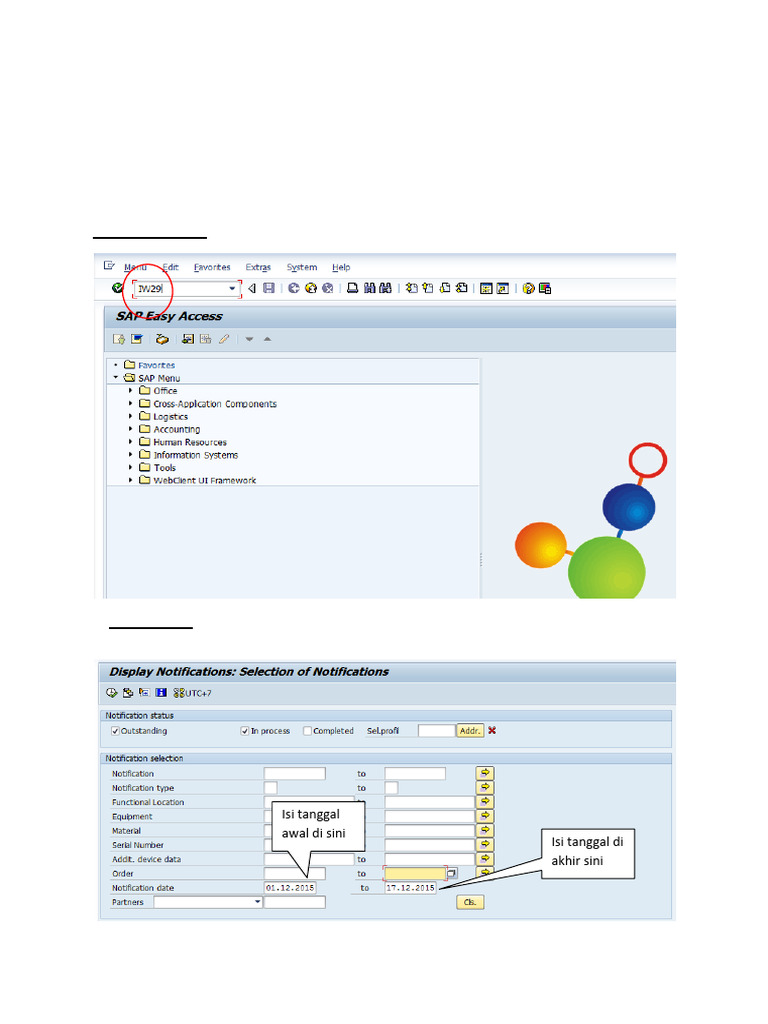Expand the Cross-Application Components folder
Image resolution: width=768 pixels, height=1024 pixels.
click(x=131, y=404)
